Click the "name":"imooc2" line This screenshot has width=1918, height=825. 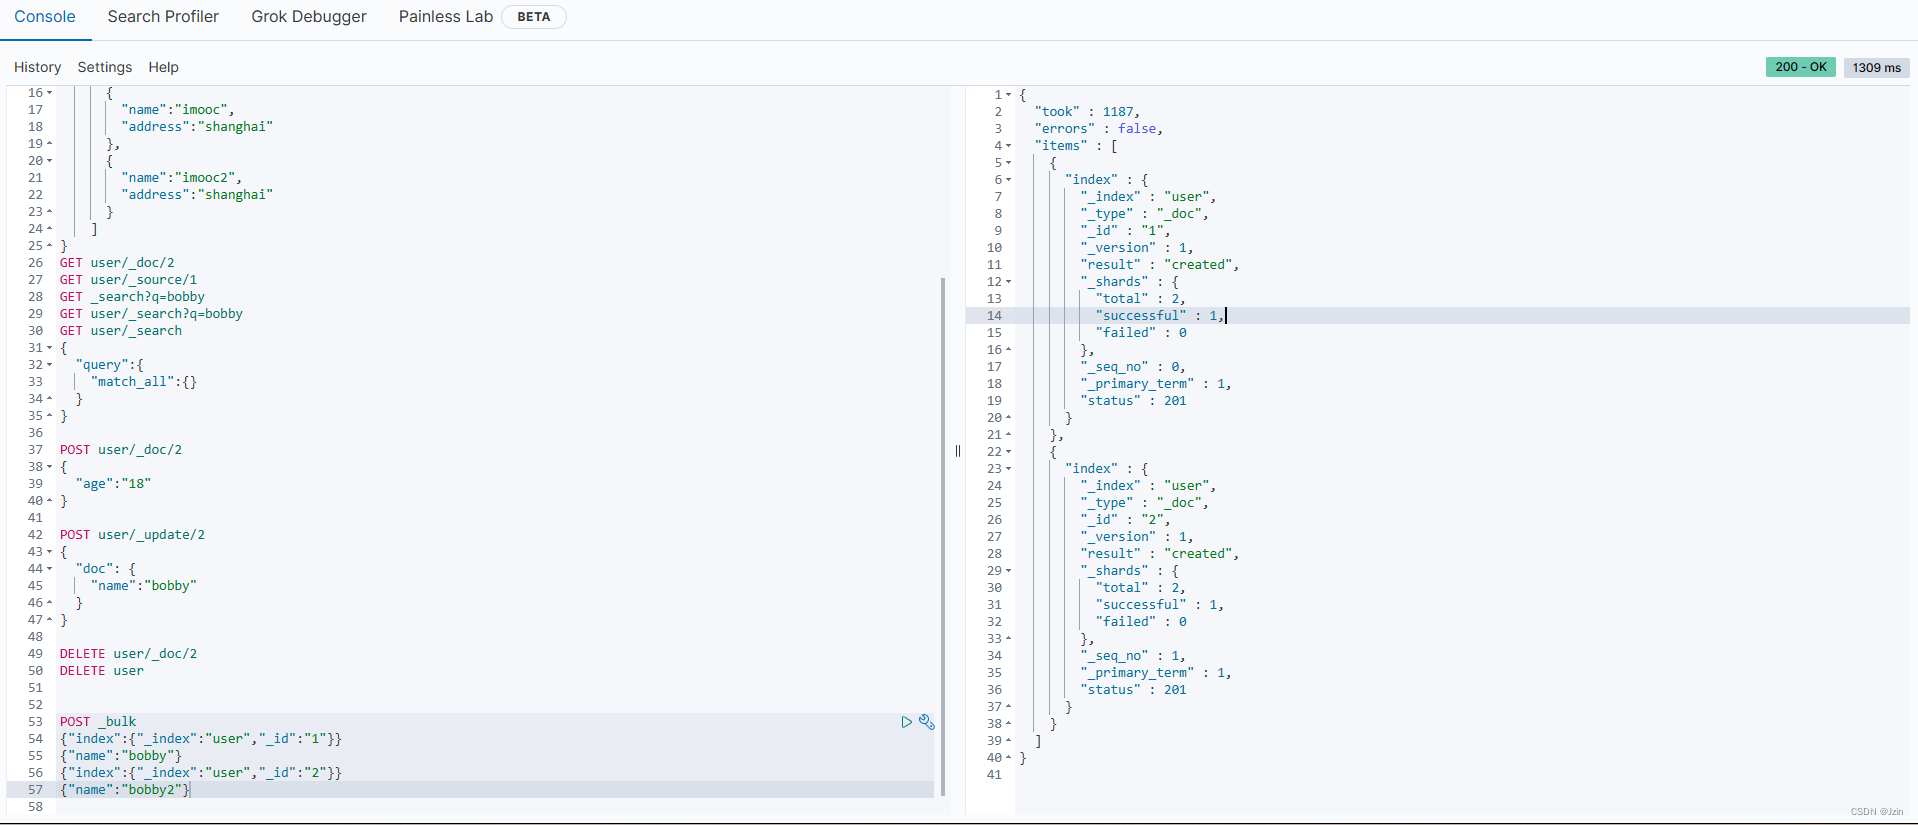click(x=182, y=178)
